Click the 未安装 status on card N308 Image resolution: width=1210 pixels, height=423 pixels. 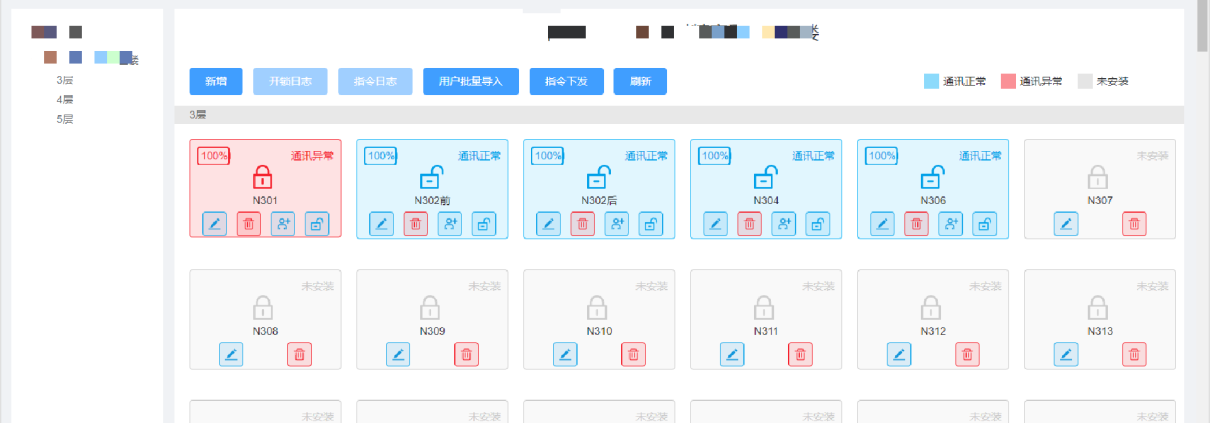318,286
